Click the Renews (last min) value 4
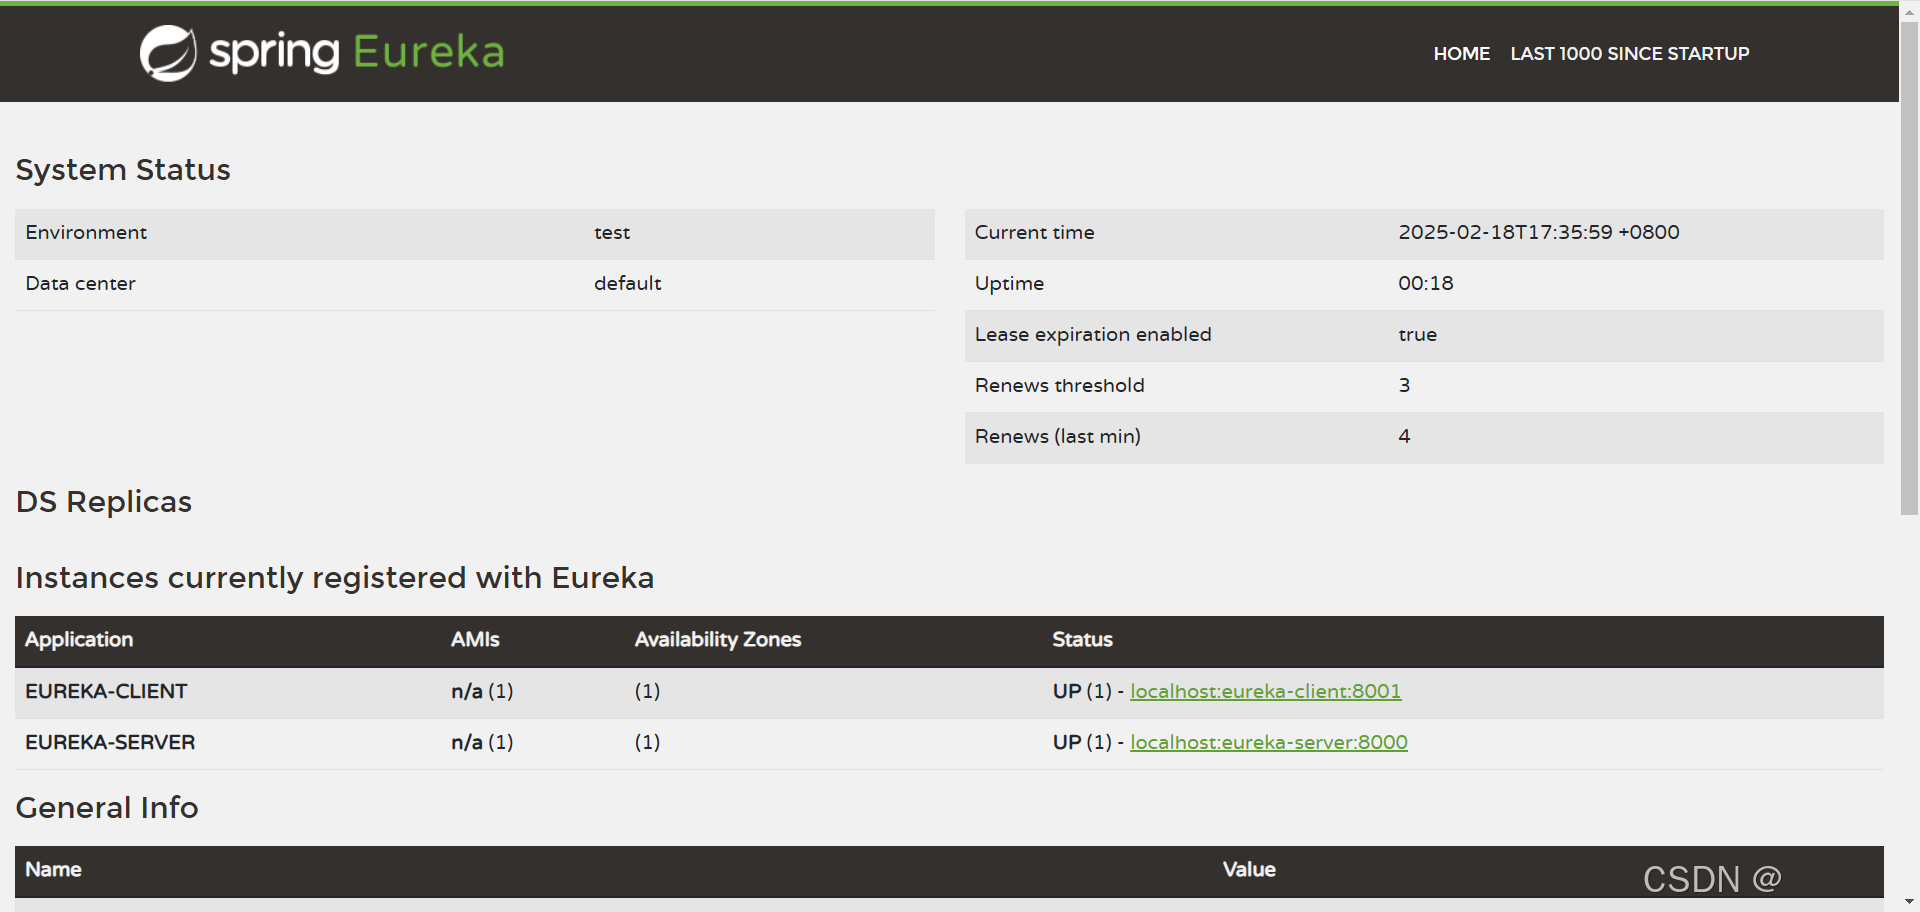1920x912 pixels. pyautogui.click(x=1404, y=437)
